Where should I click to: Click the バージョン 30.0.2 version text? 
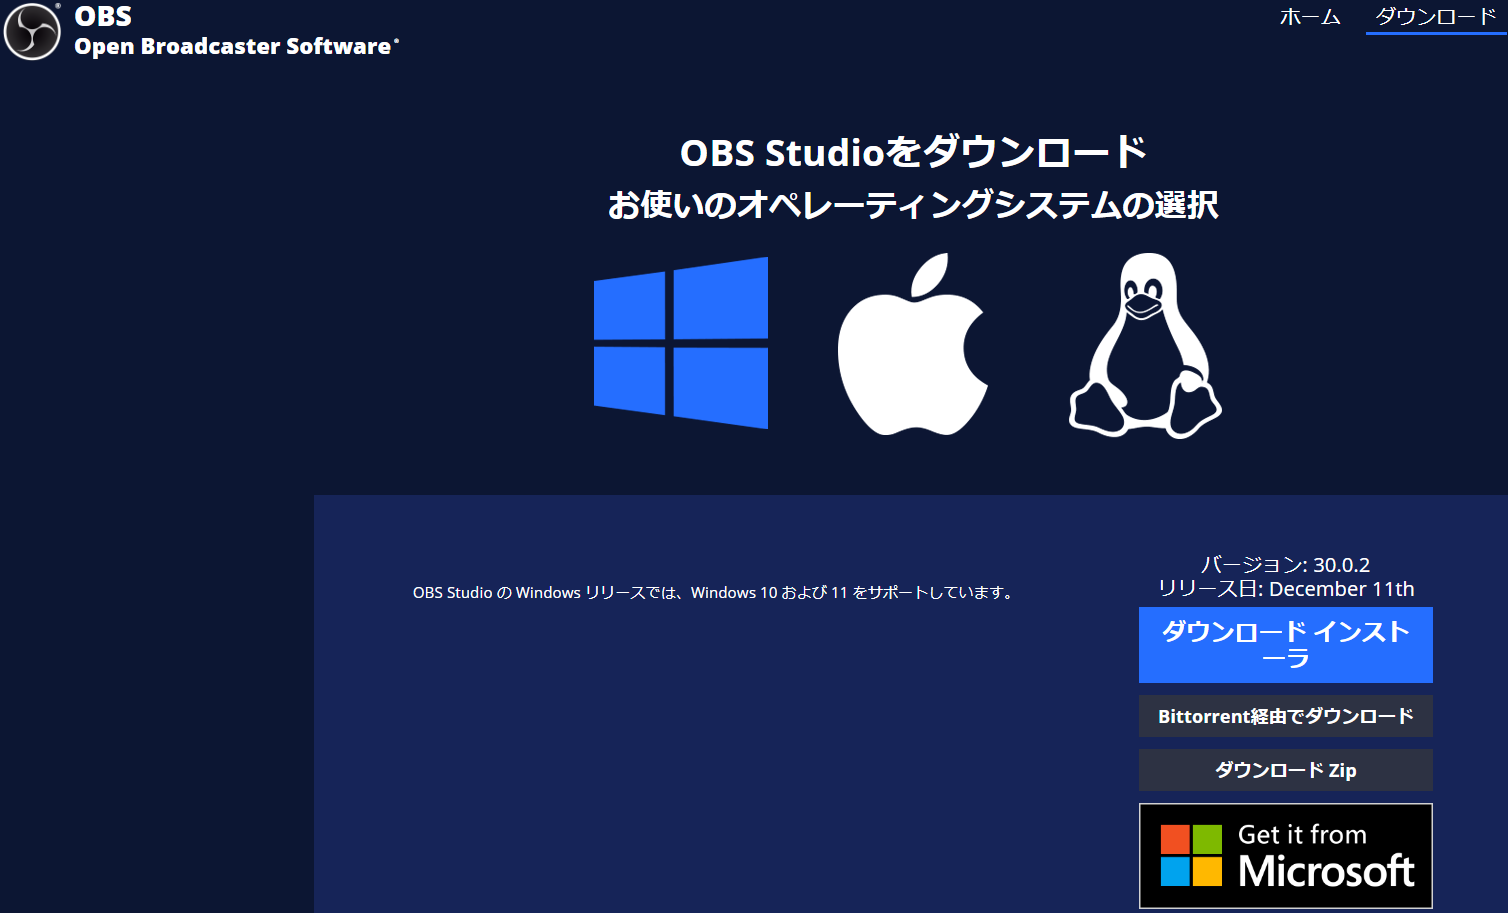1285,564
